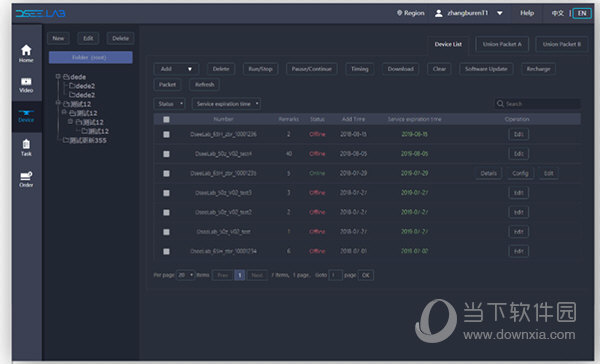This screenshot has width=600, height=364.
Task: Open the per page count dropdown
Action: click(186, 275)
